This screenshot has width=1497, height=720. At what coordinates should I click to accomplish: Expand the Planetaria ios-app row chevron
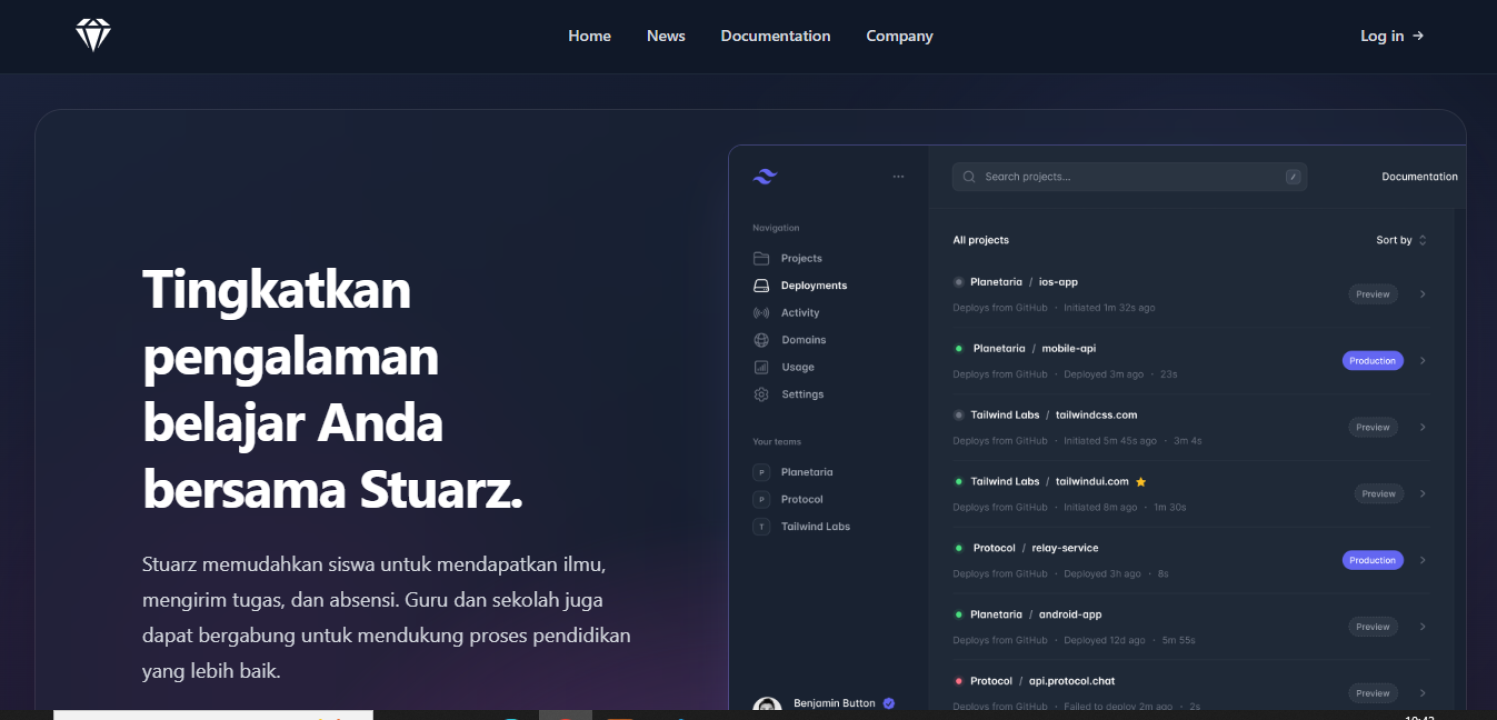pyautogui.click(x=1422, y=294)
